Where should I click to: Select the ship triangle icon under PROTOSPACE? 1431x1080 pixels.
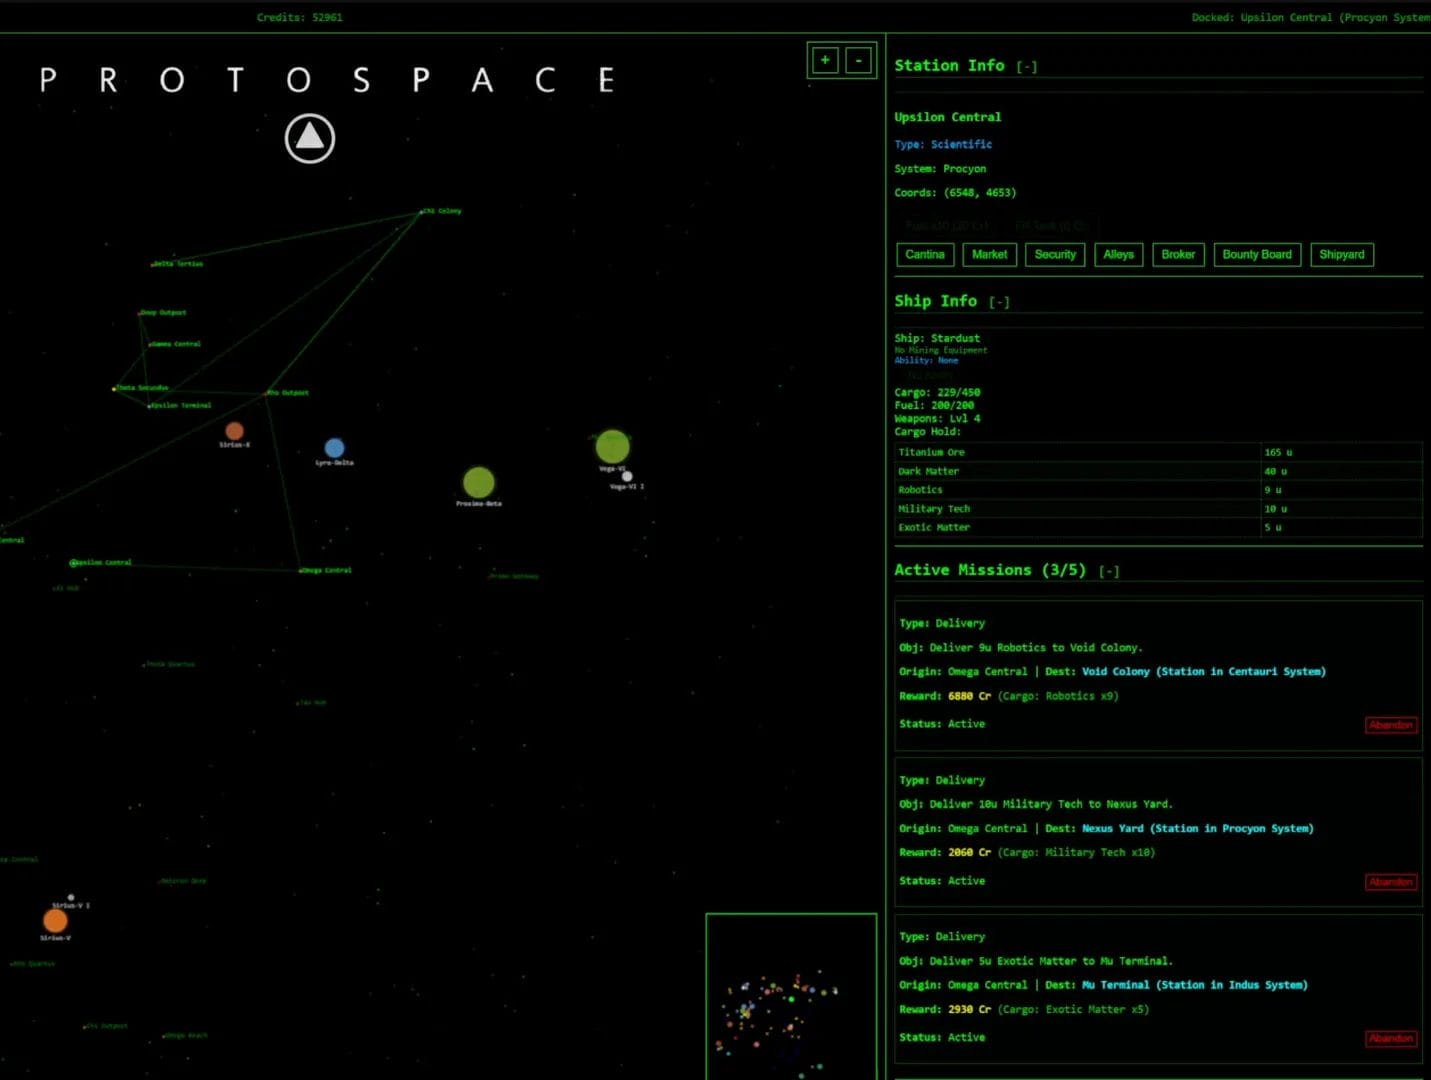tap(309, 138)
